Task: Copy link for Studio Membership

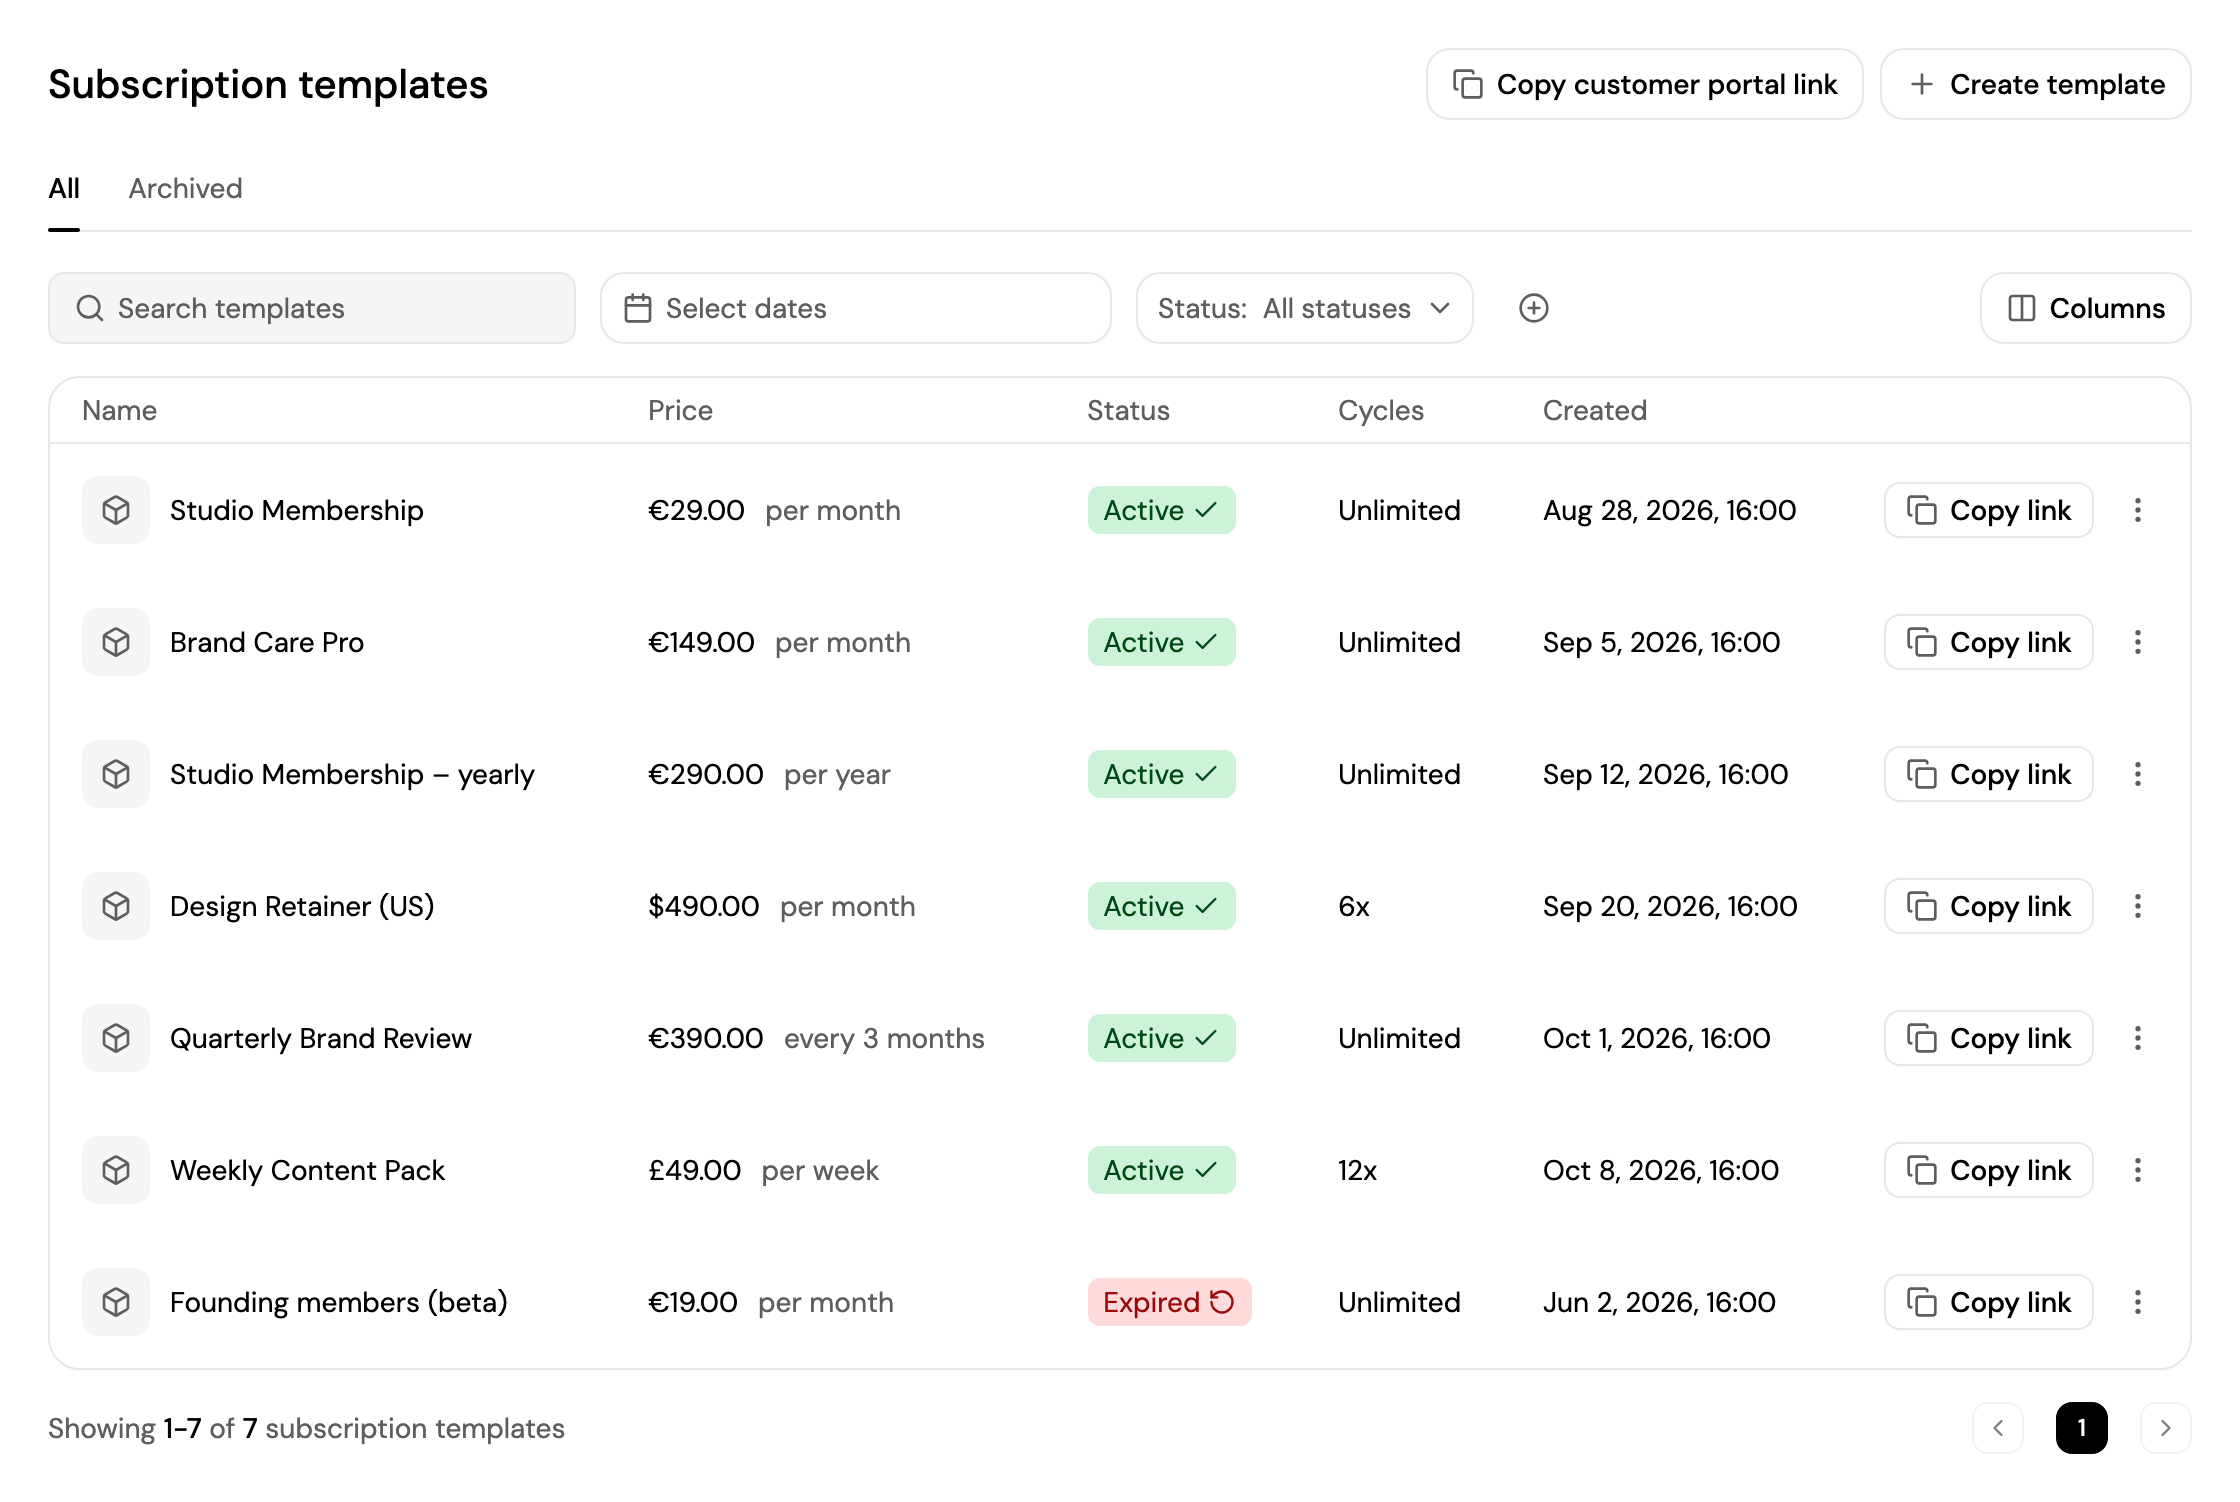Action: [1989, 510]
